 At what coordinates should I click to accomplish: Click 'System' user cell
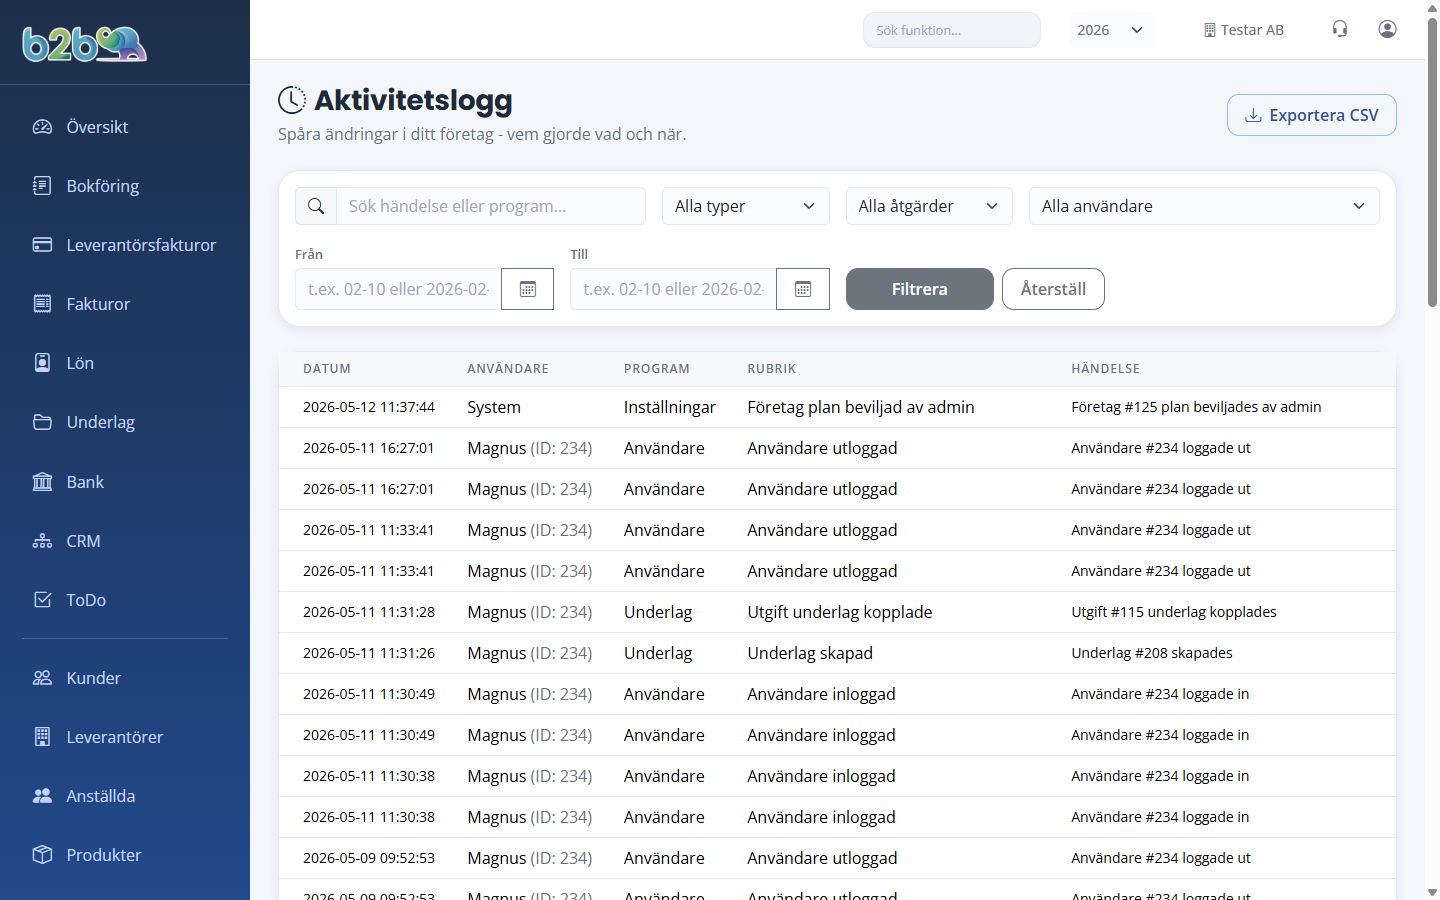click(x=494, y=407)
